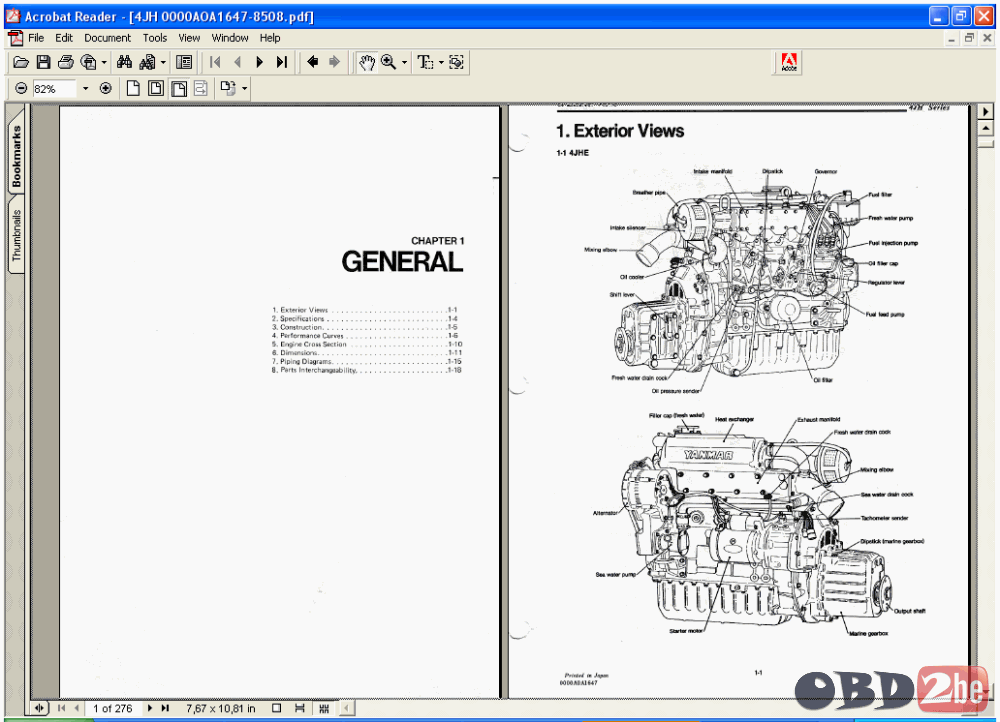Switch to Single Page layout in status bar

(x=276, y=708)
